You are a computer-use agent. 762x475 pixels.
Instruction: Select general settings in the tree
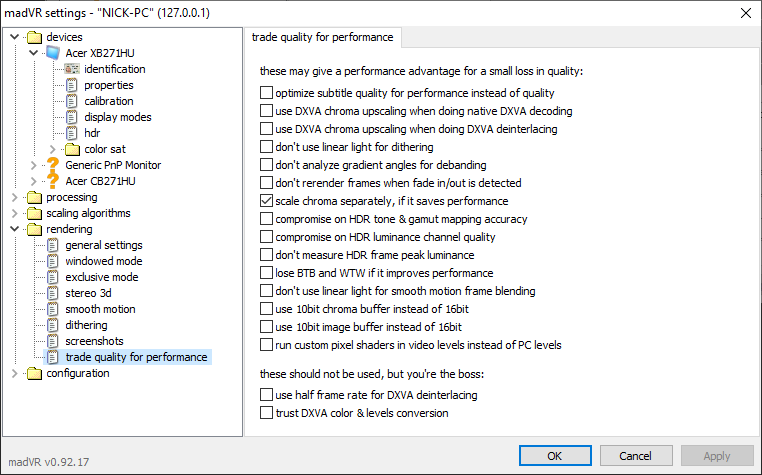coord(104,245)
